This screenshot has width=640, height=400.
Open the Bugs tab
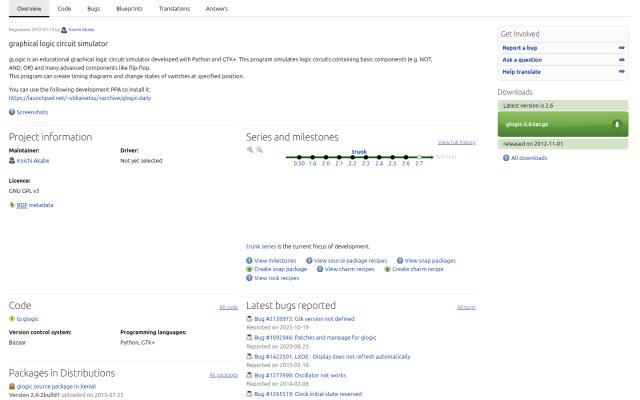click(93, 9)
